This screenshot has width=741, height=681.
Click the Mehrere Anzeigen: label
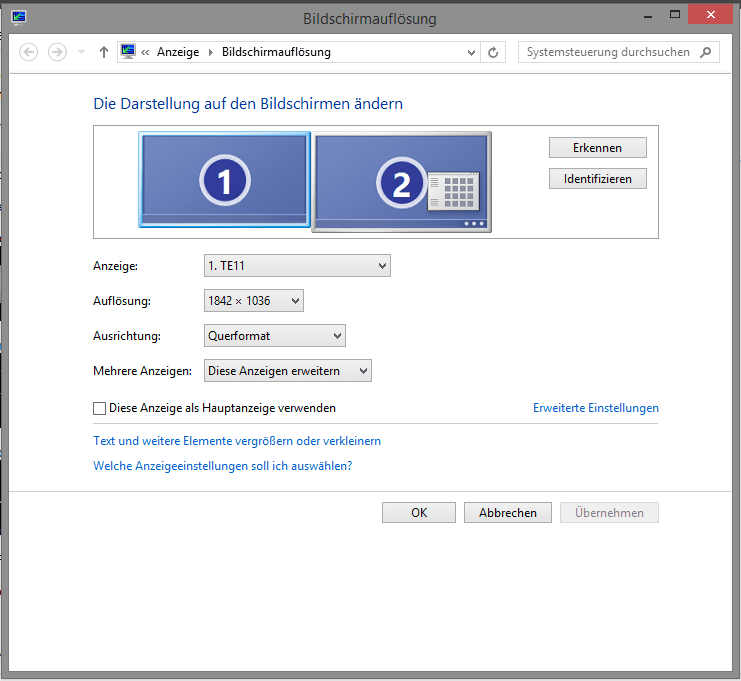pyautogui.click(x=142, y=371)
